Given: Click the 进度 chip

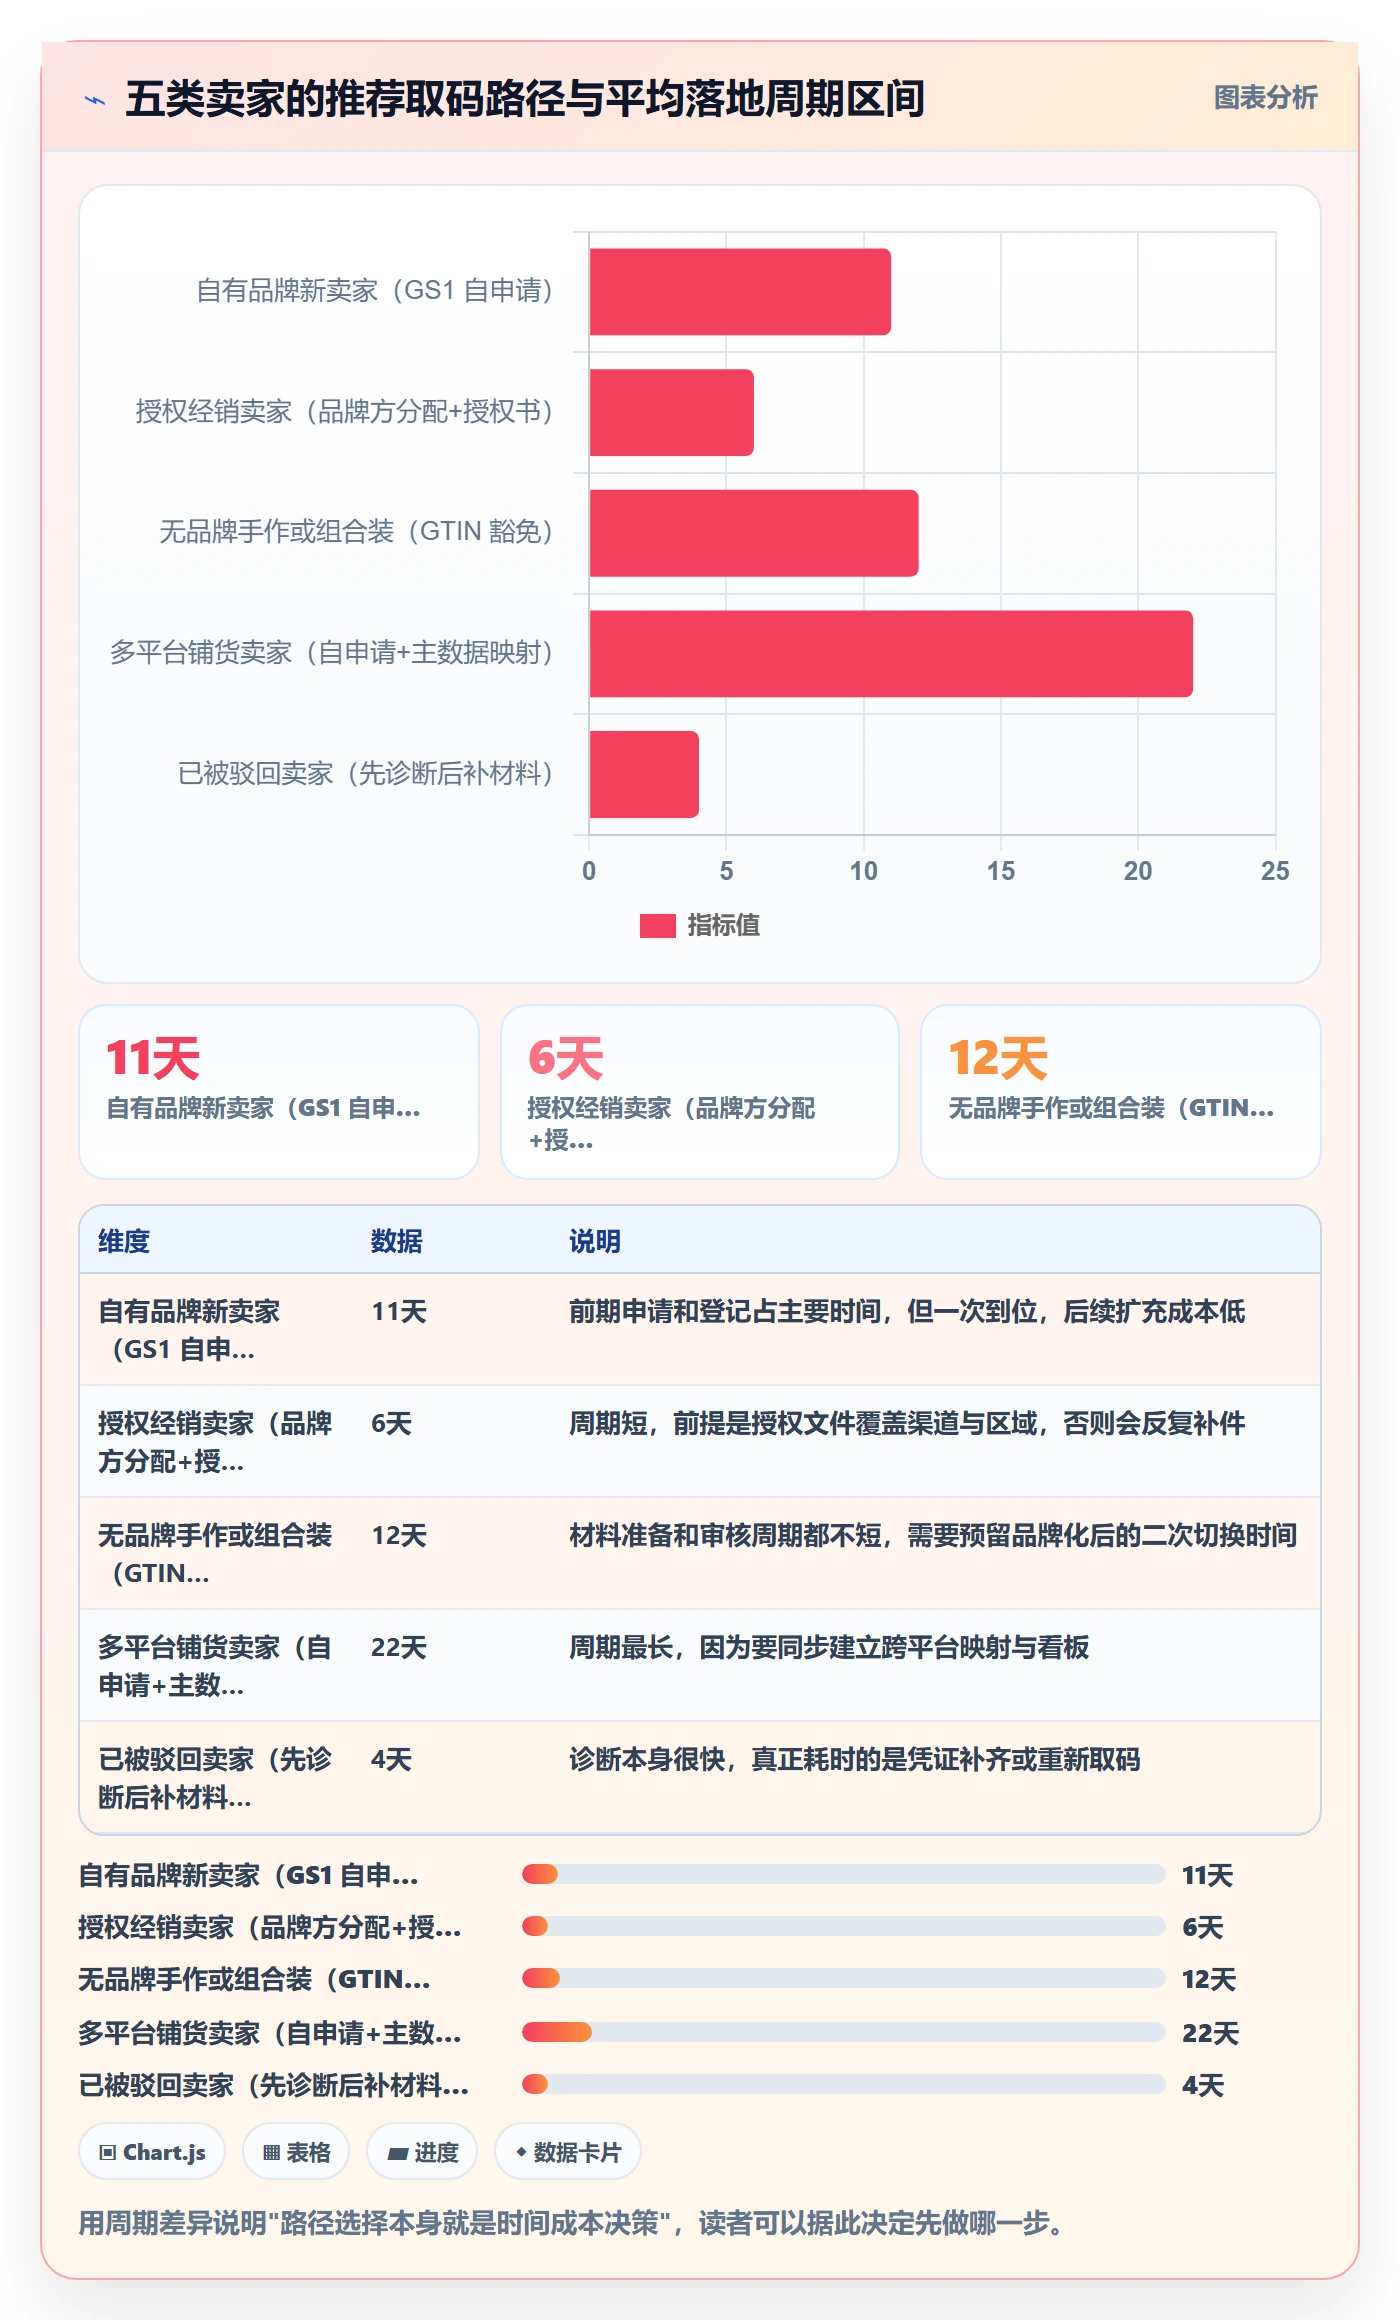Looking at the screenshot, I should (422, 2152).
